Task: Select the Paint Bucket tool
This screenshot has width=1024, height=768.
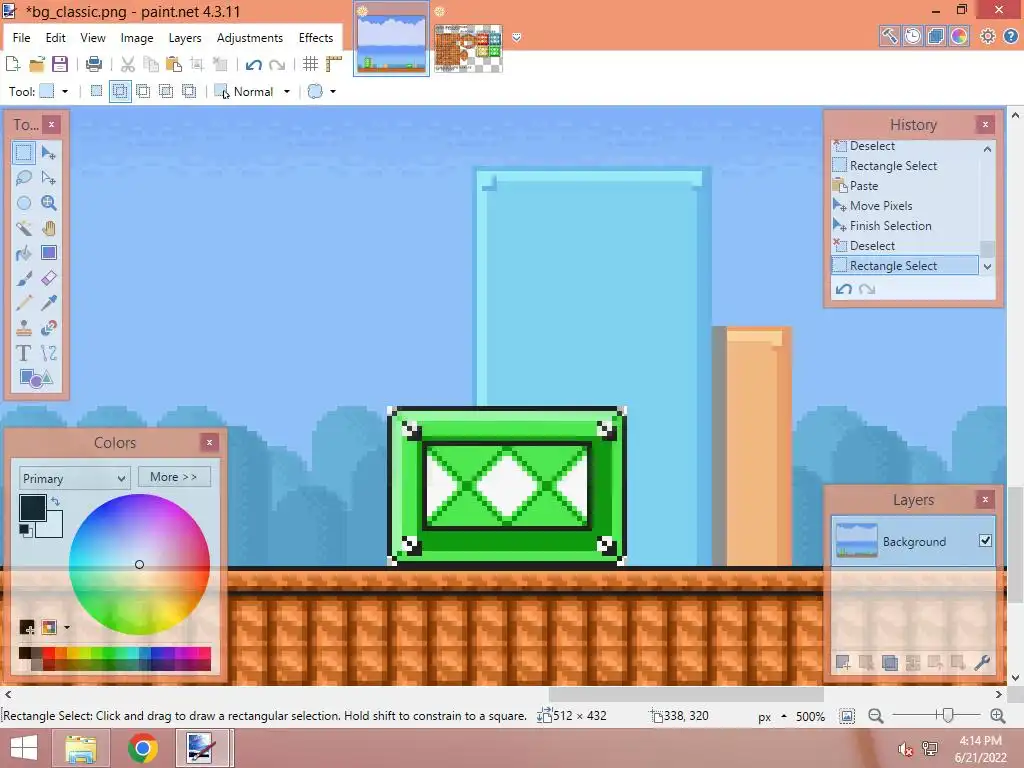Action: (24, 253)
